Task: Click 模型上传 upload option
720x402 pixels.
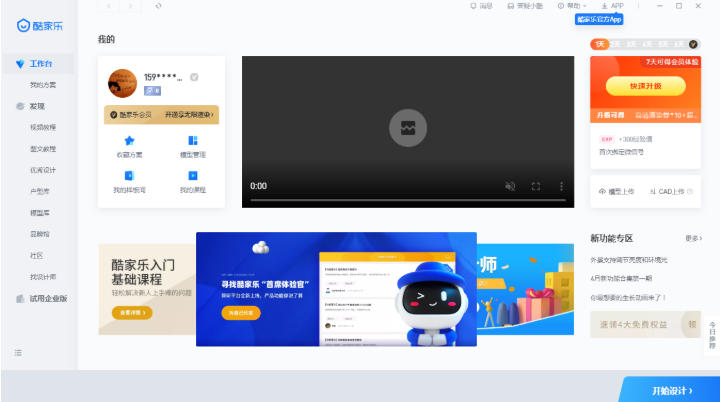Action: (617, 192)
